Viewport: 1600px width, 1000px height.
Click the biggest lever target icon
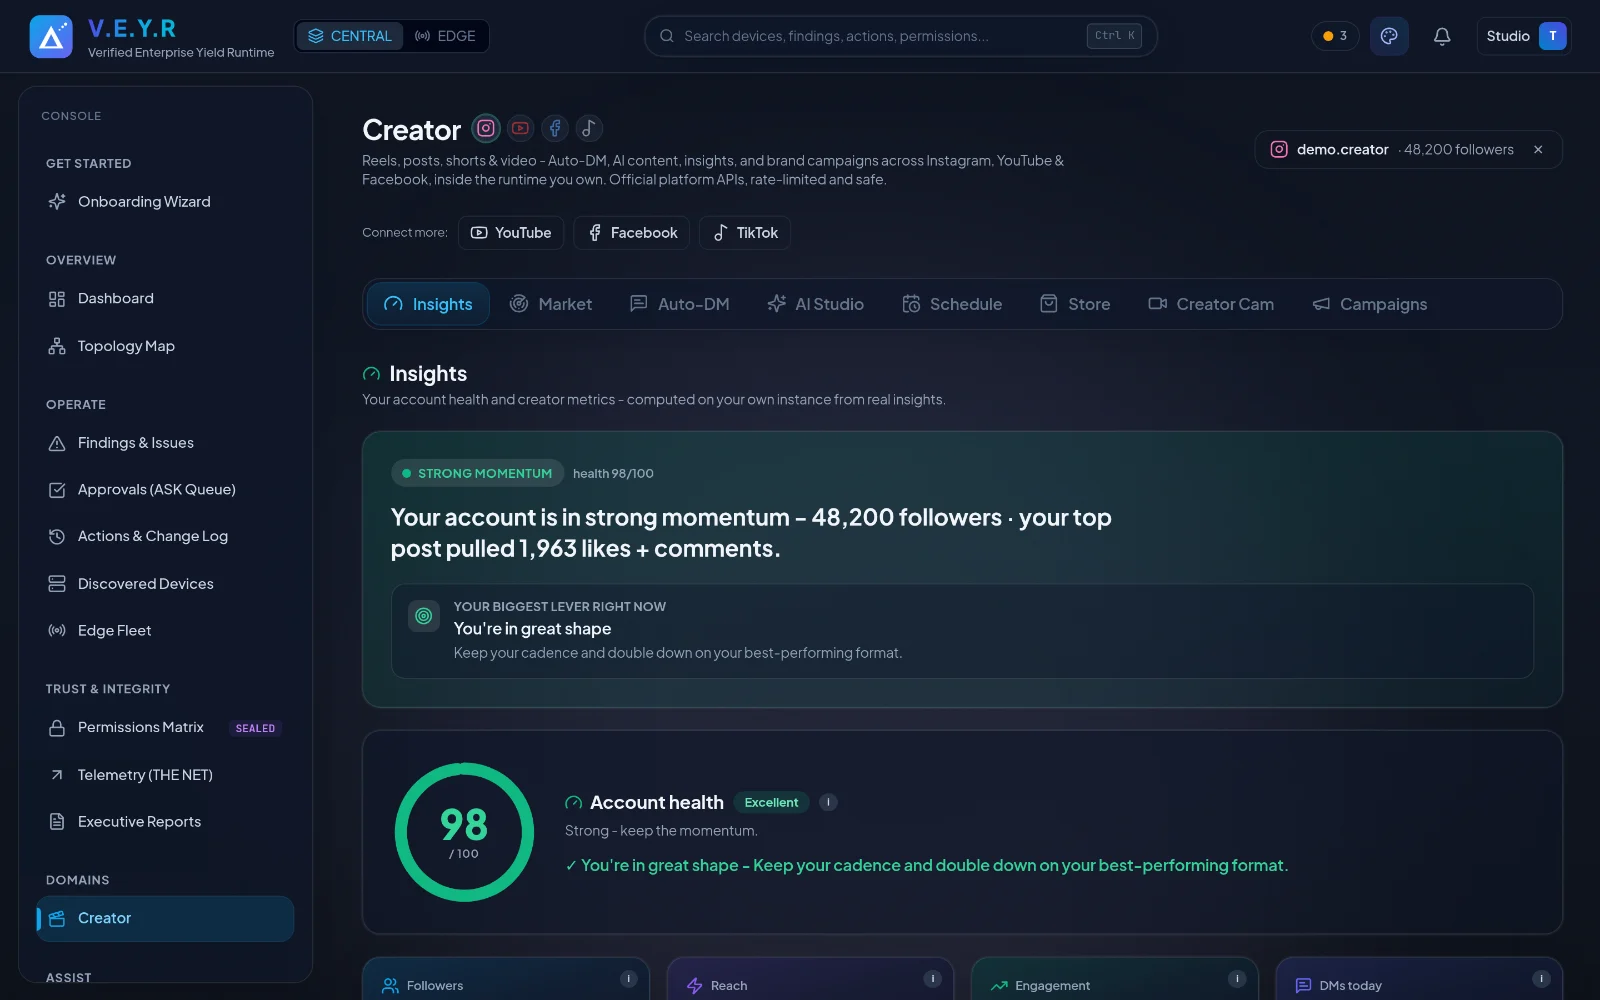(x=424, y=616)
